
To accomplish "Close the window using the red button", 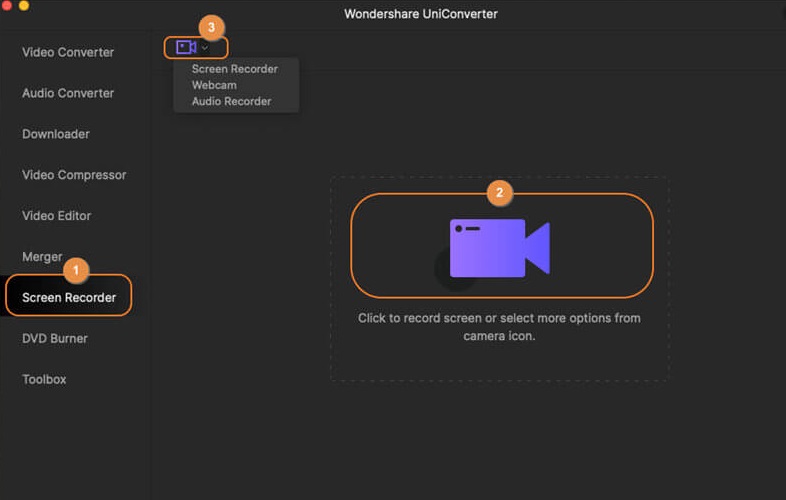I will pos(5,6).
